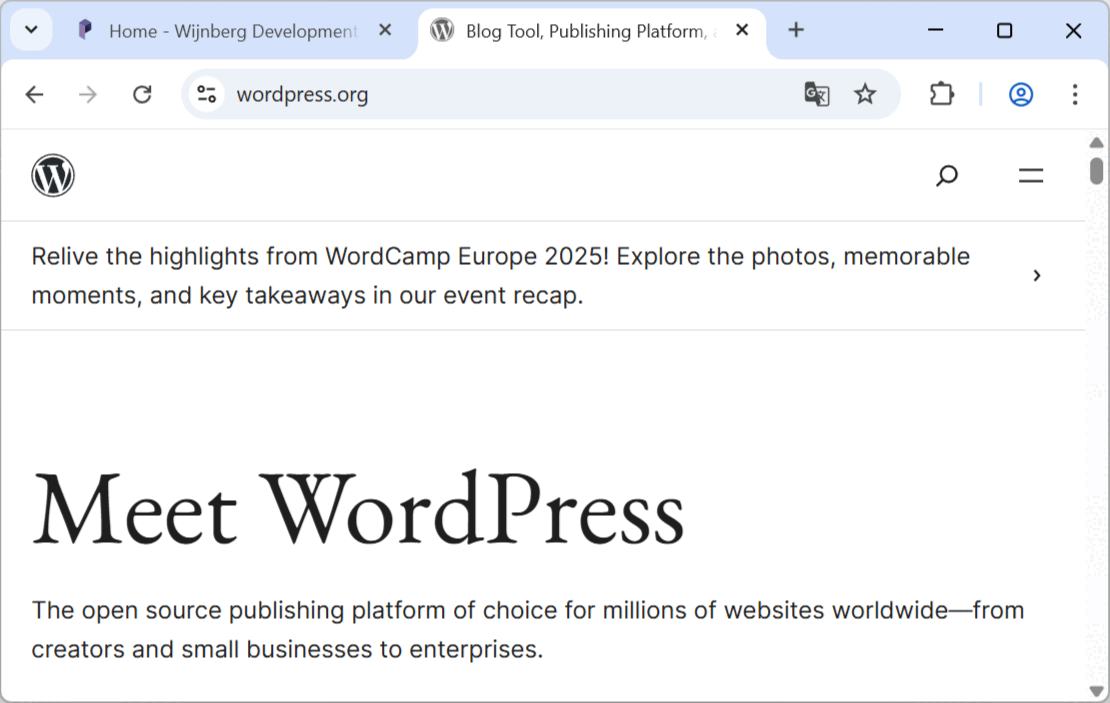The height and width of the screenshot is (703, 1110).
Task: Open the Chrome profile avatar icon
Action: coord(1021,94)
